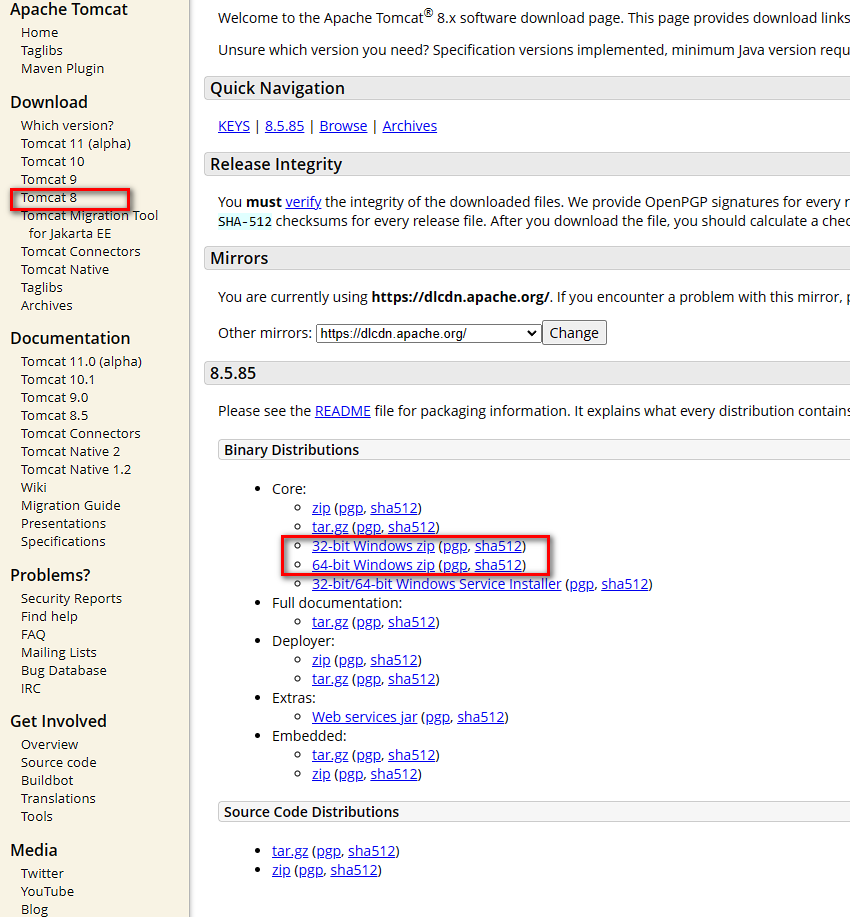Click the verify link in Release Integrity

click(303, 202)
